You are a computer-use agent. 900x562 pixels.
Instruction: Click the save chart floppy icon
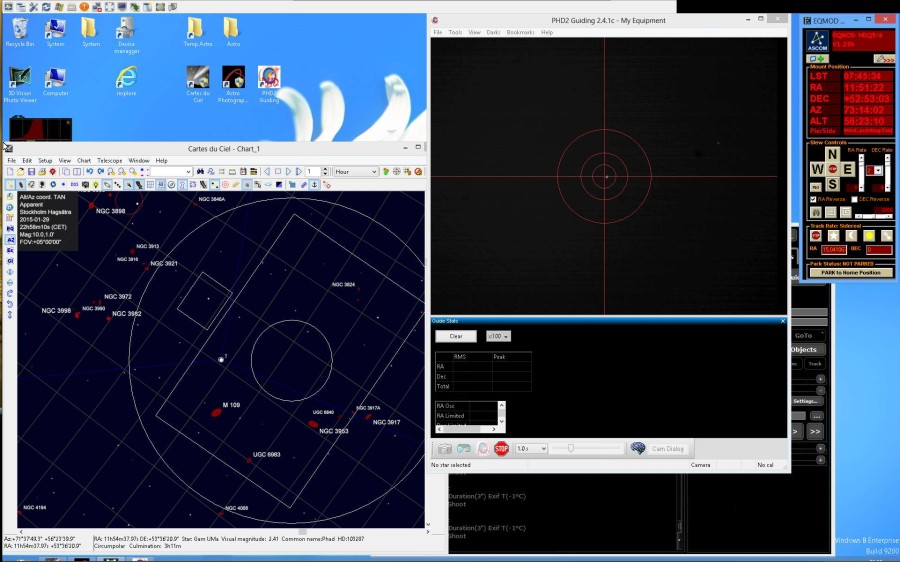pyautogui.click(x=32, y=171)
